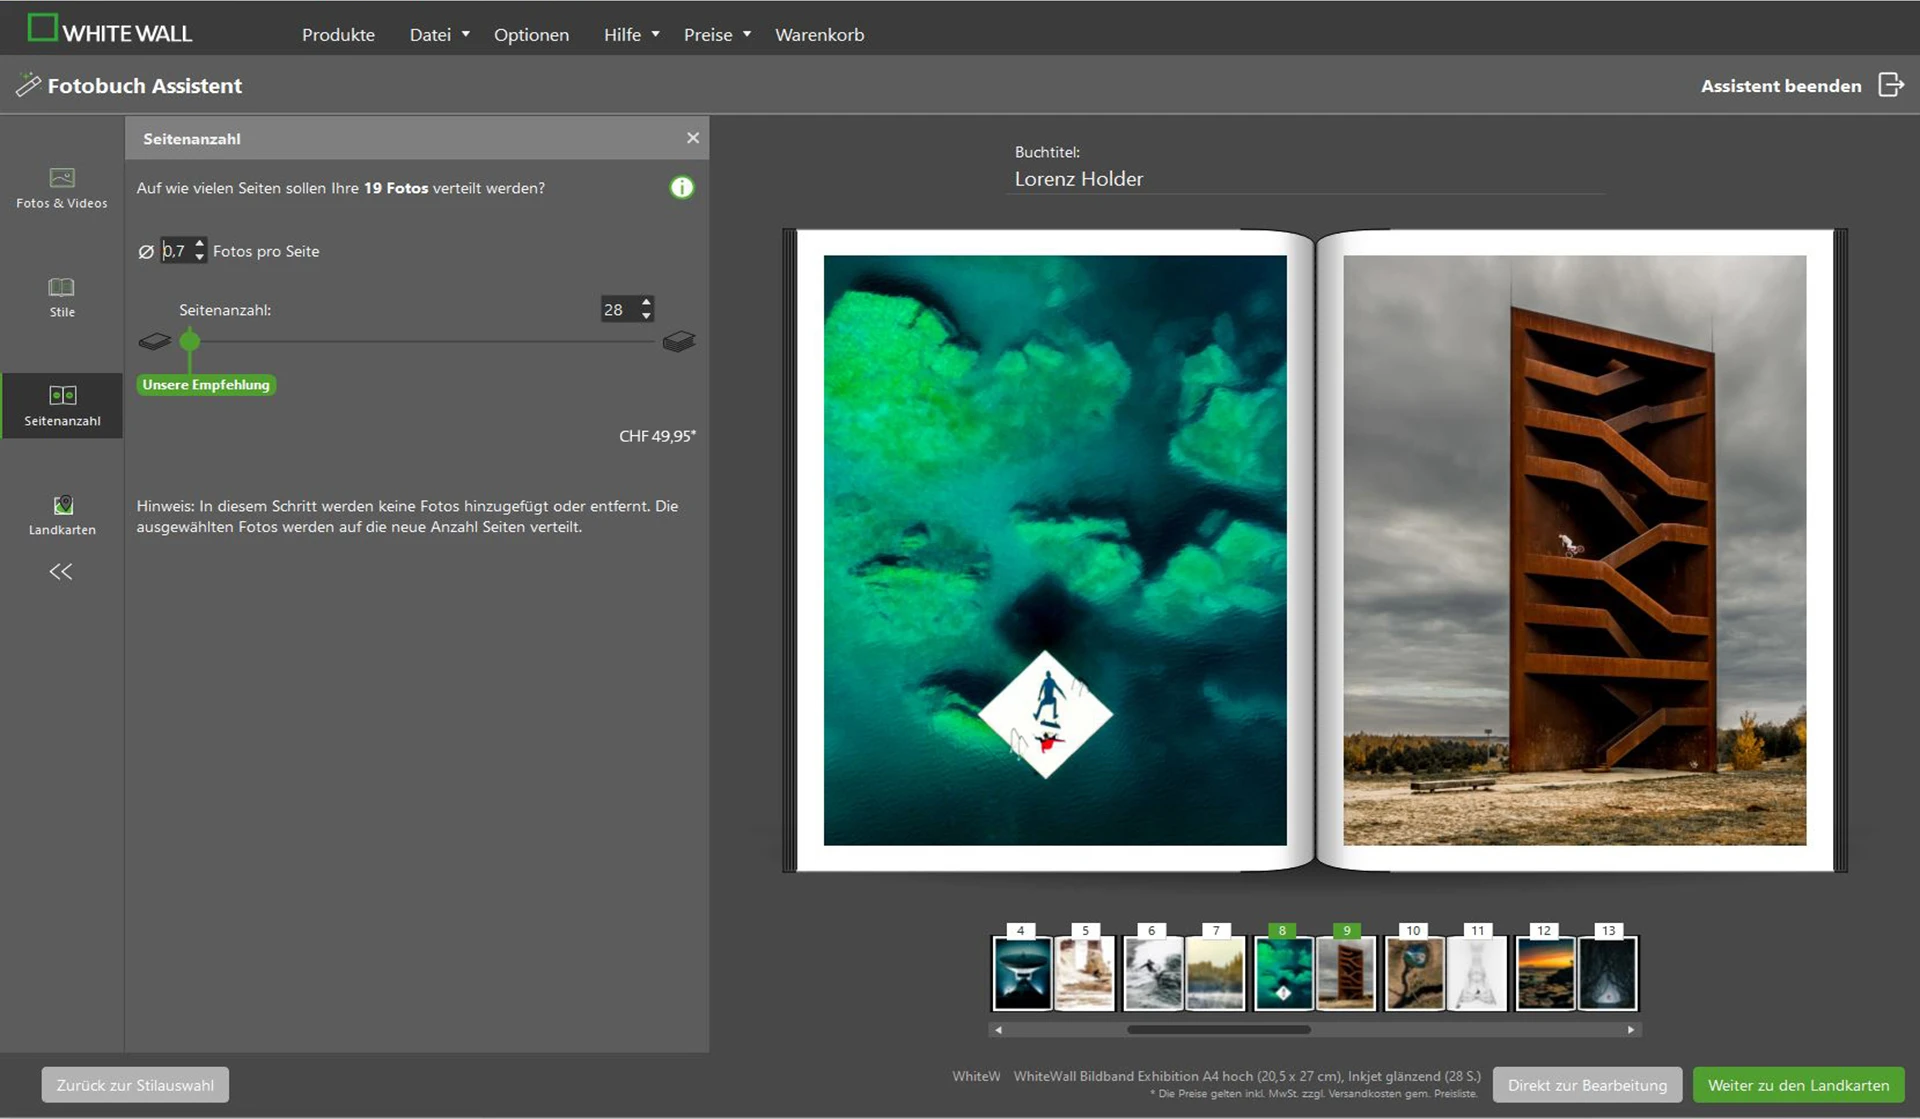Go to Warenkorb in the menu bar
Image resolution: width=1920 pixels, height=1119 pixels.
point(819,35)
